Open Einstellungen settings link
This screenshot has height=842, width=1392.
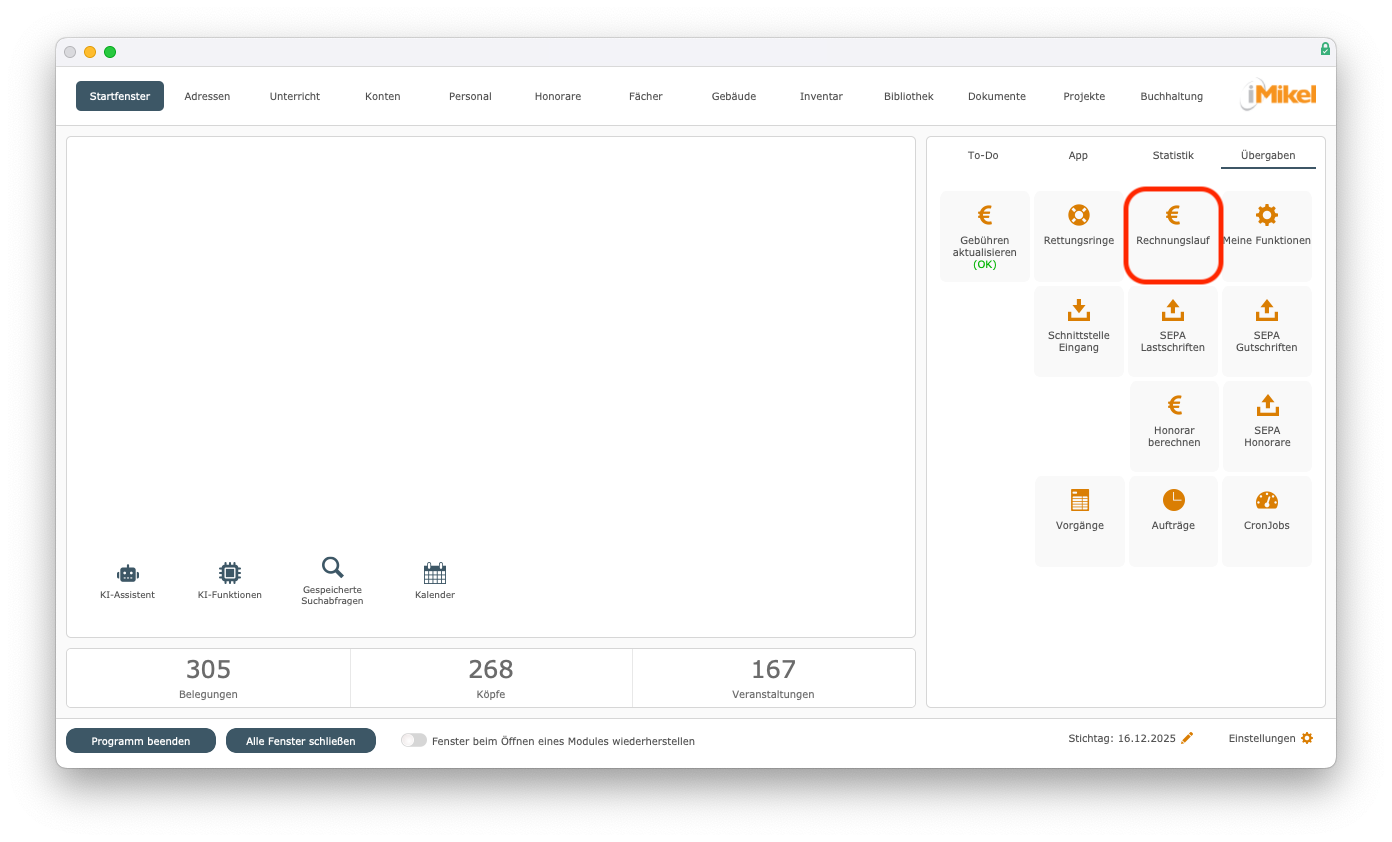click(1270, 738)
